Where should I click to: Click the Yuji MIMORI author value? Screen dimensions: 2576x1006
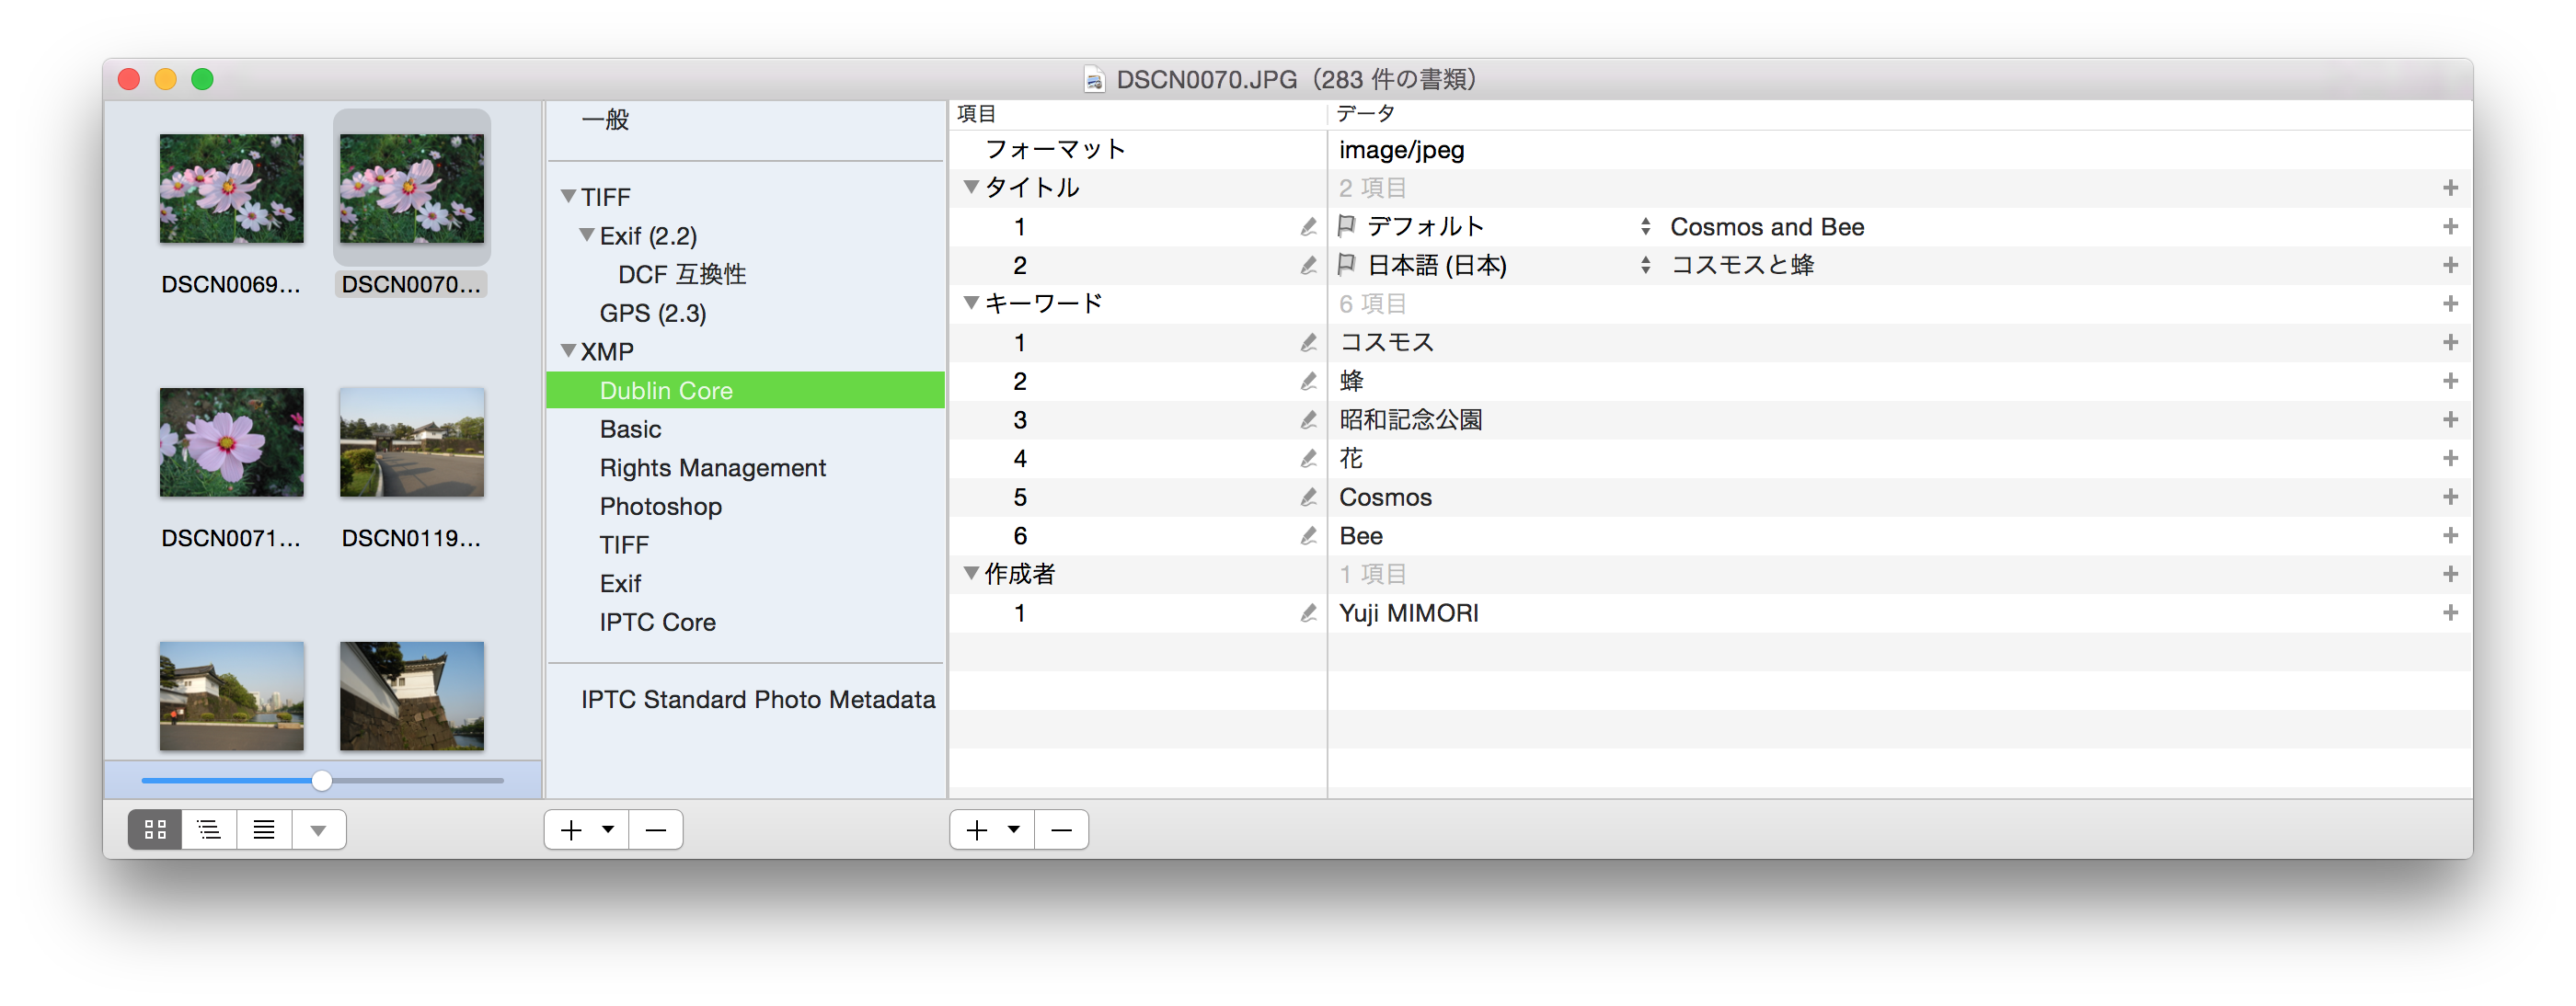point(1408,613)
